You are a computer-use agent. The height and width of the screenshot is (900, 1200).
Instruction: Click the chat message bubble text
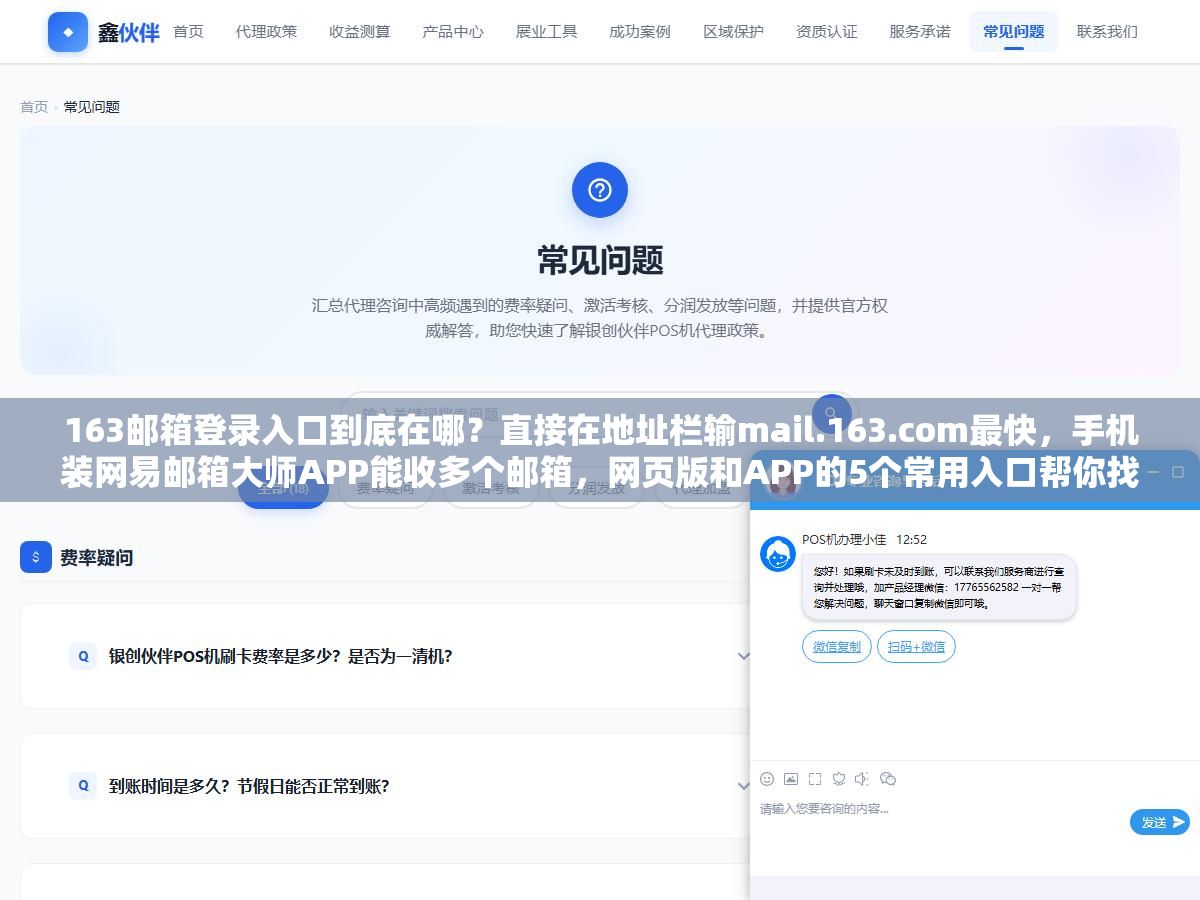click(x=939, y=587)
